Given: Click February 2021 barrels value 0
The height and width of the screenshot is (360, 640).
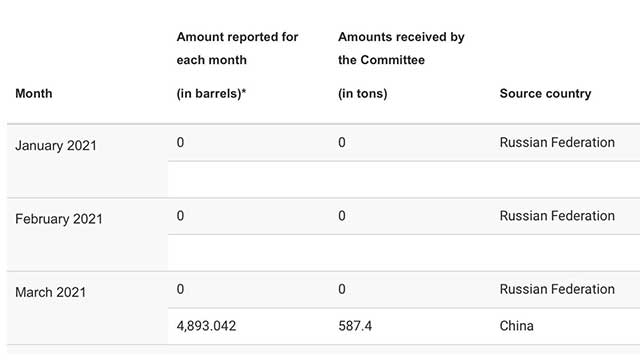Looking at the screenshot, I should tap(180, 216).
